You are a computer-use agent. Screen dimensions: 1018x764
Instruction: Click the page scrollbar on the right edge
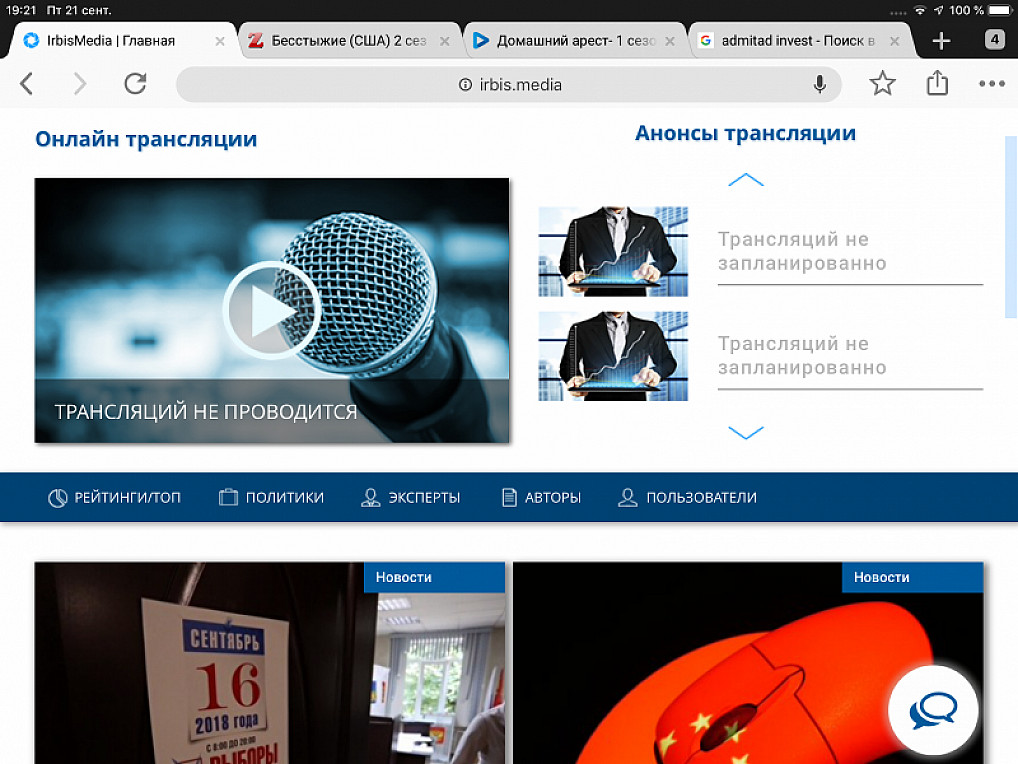tap(1010, 227)
